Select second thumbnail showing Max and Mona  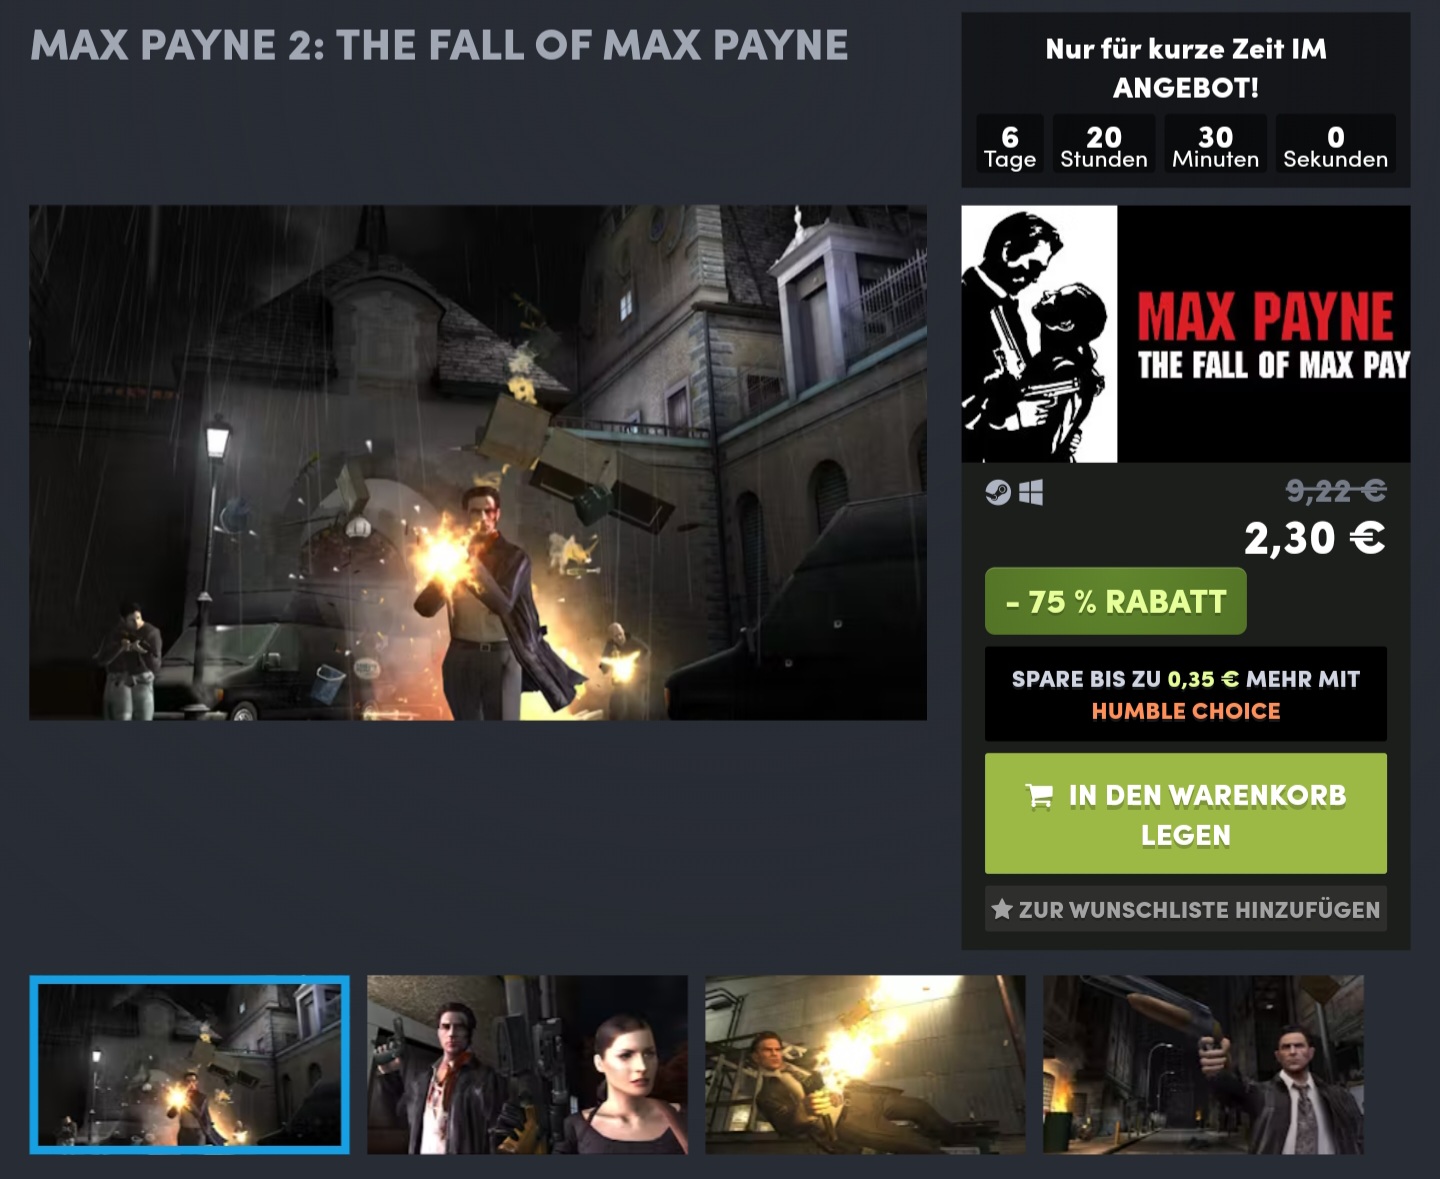[x=527, y=1065]
